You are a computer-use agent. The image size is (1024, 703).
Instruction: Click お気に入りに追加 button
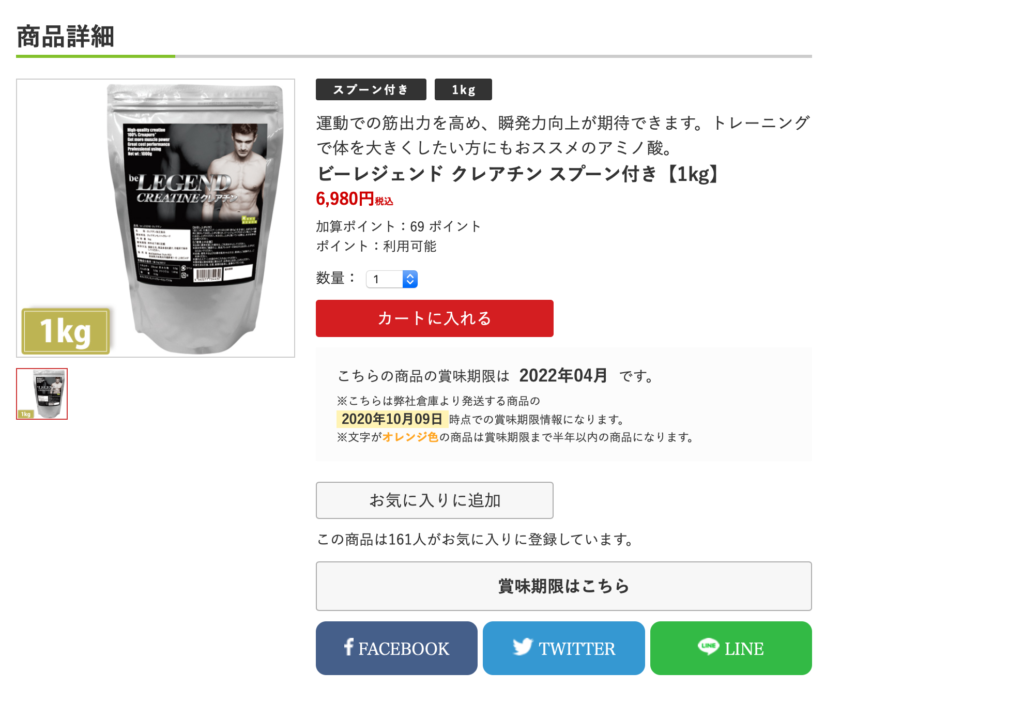pyautogui.click(x=434, y=500)
